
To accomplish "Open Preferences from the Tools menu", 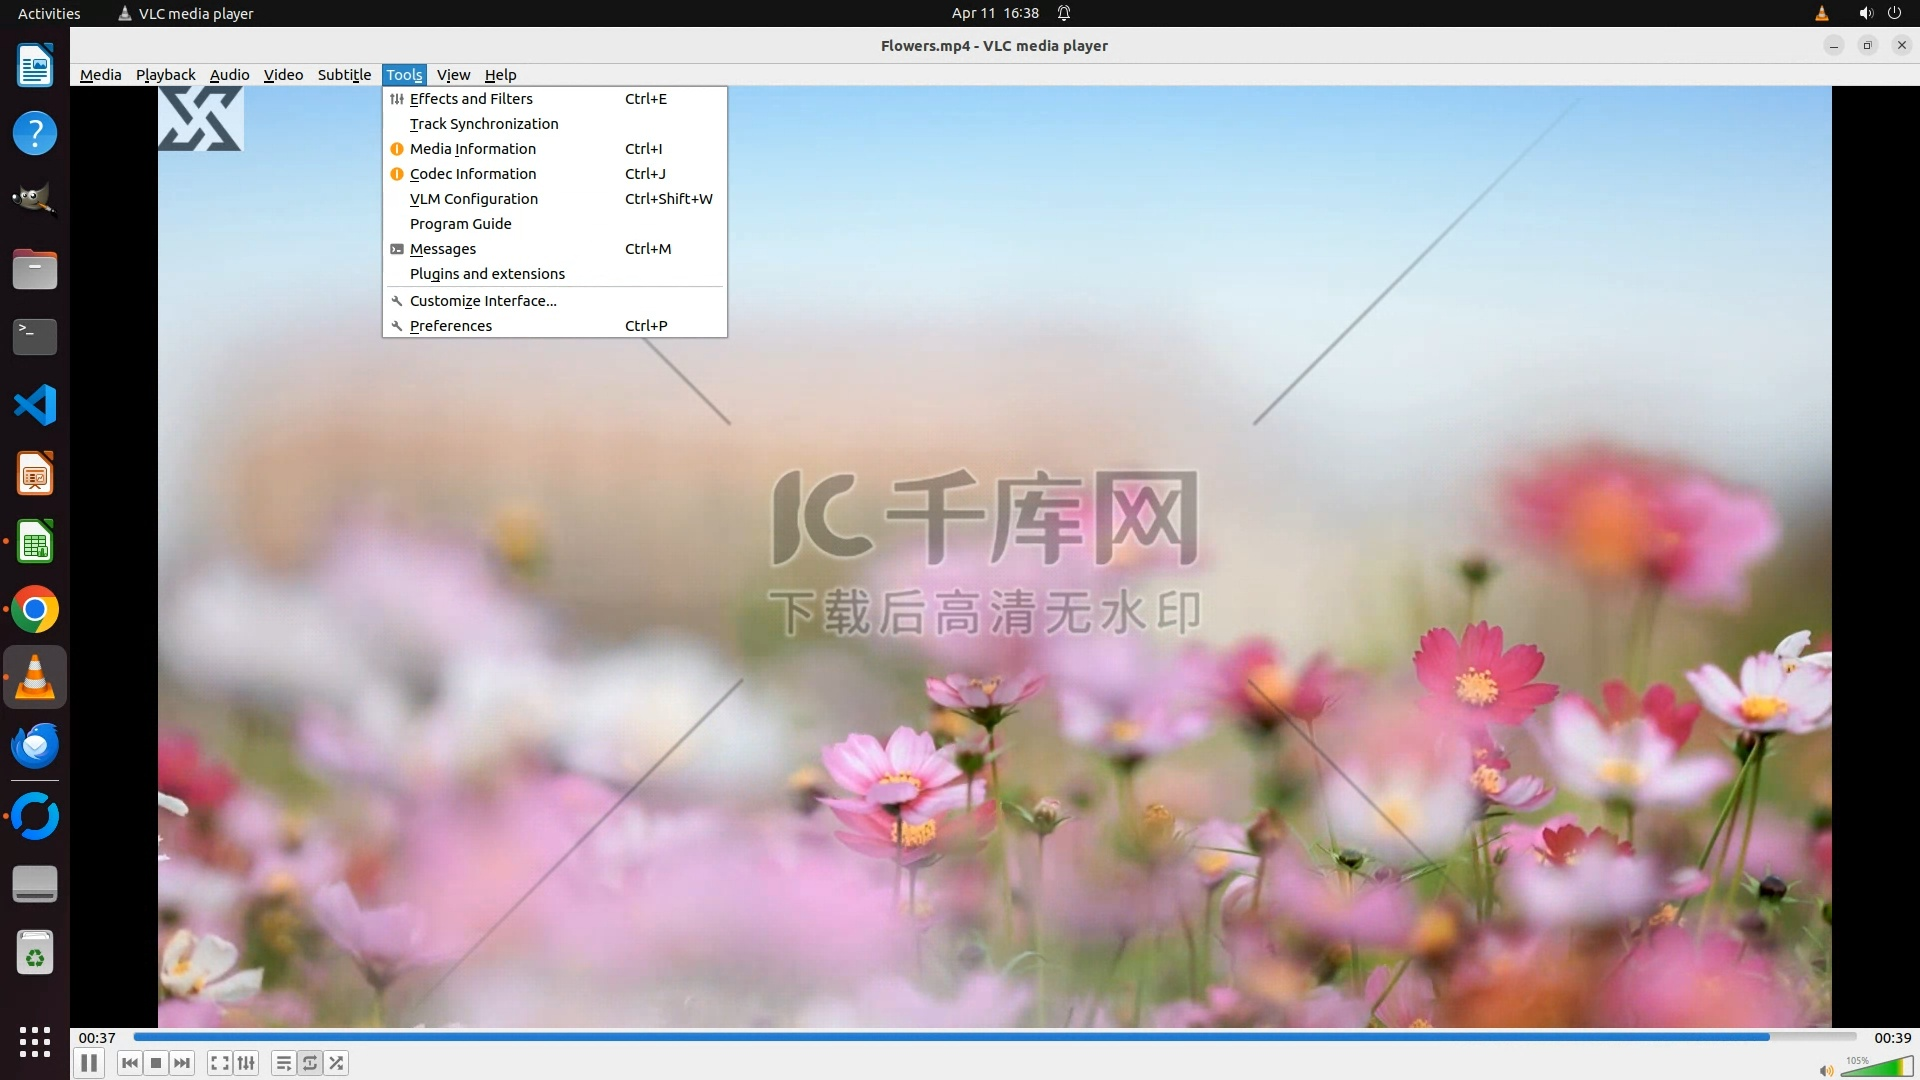I will point(451,326).
